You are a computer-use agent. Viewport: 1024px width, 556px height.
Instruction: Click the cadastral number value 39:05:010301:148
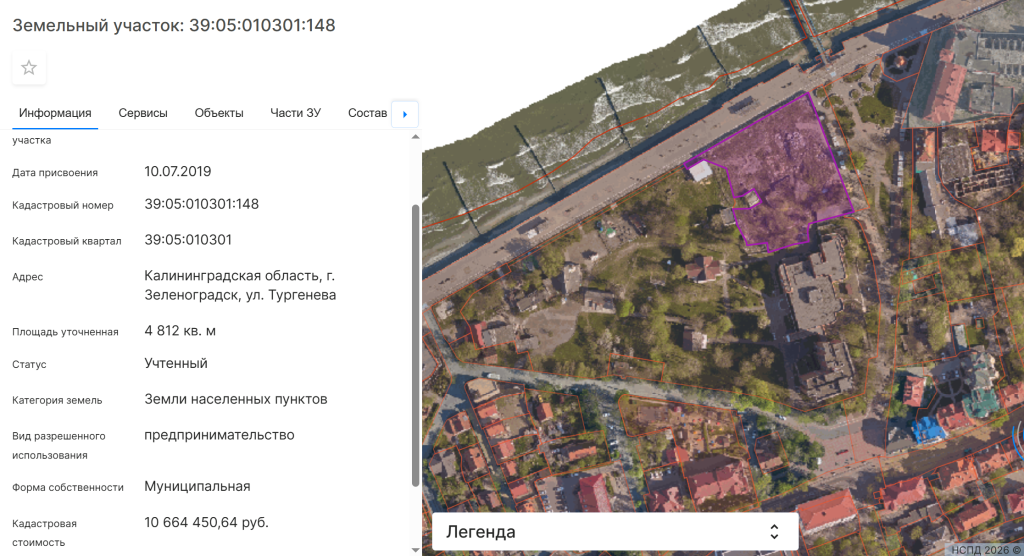point(202,204)
